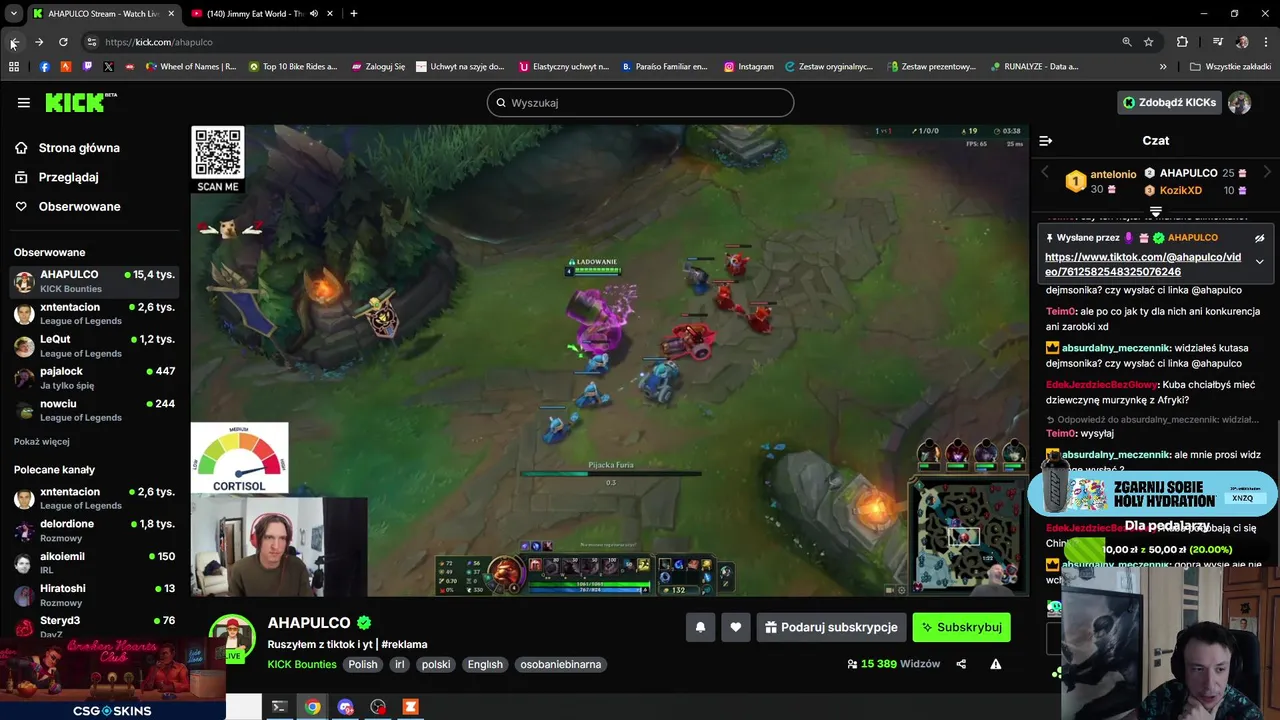Go back with browser back arrow
Screen dimensions: 1280x720
[x=13, y=42]
